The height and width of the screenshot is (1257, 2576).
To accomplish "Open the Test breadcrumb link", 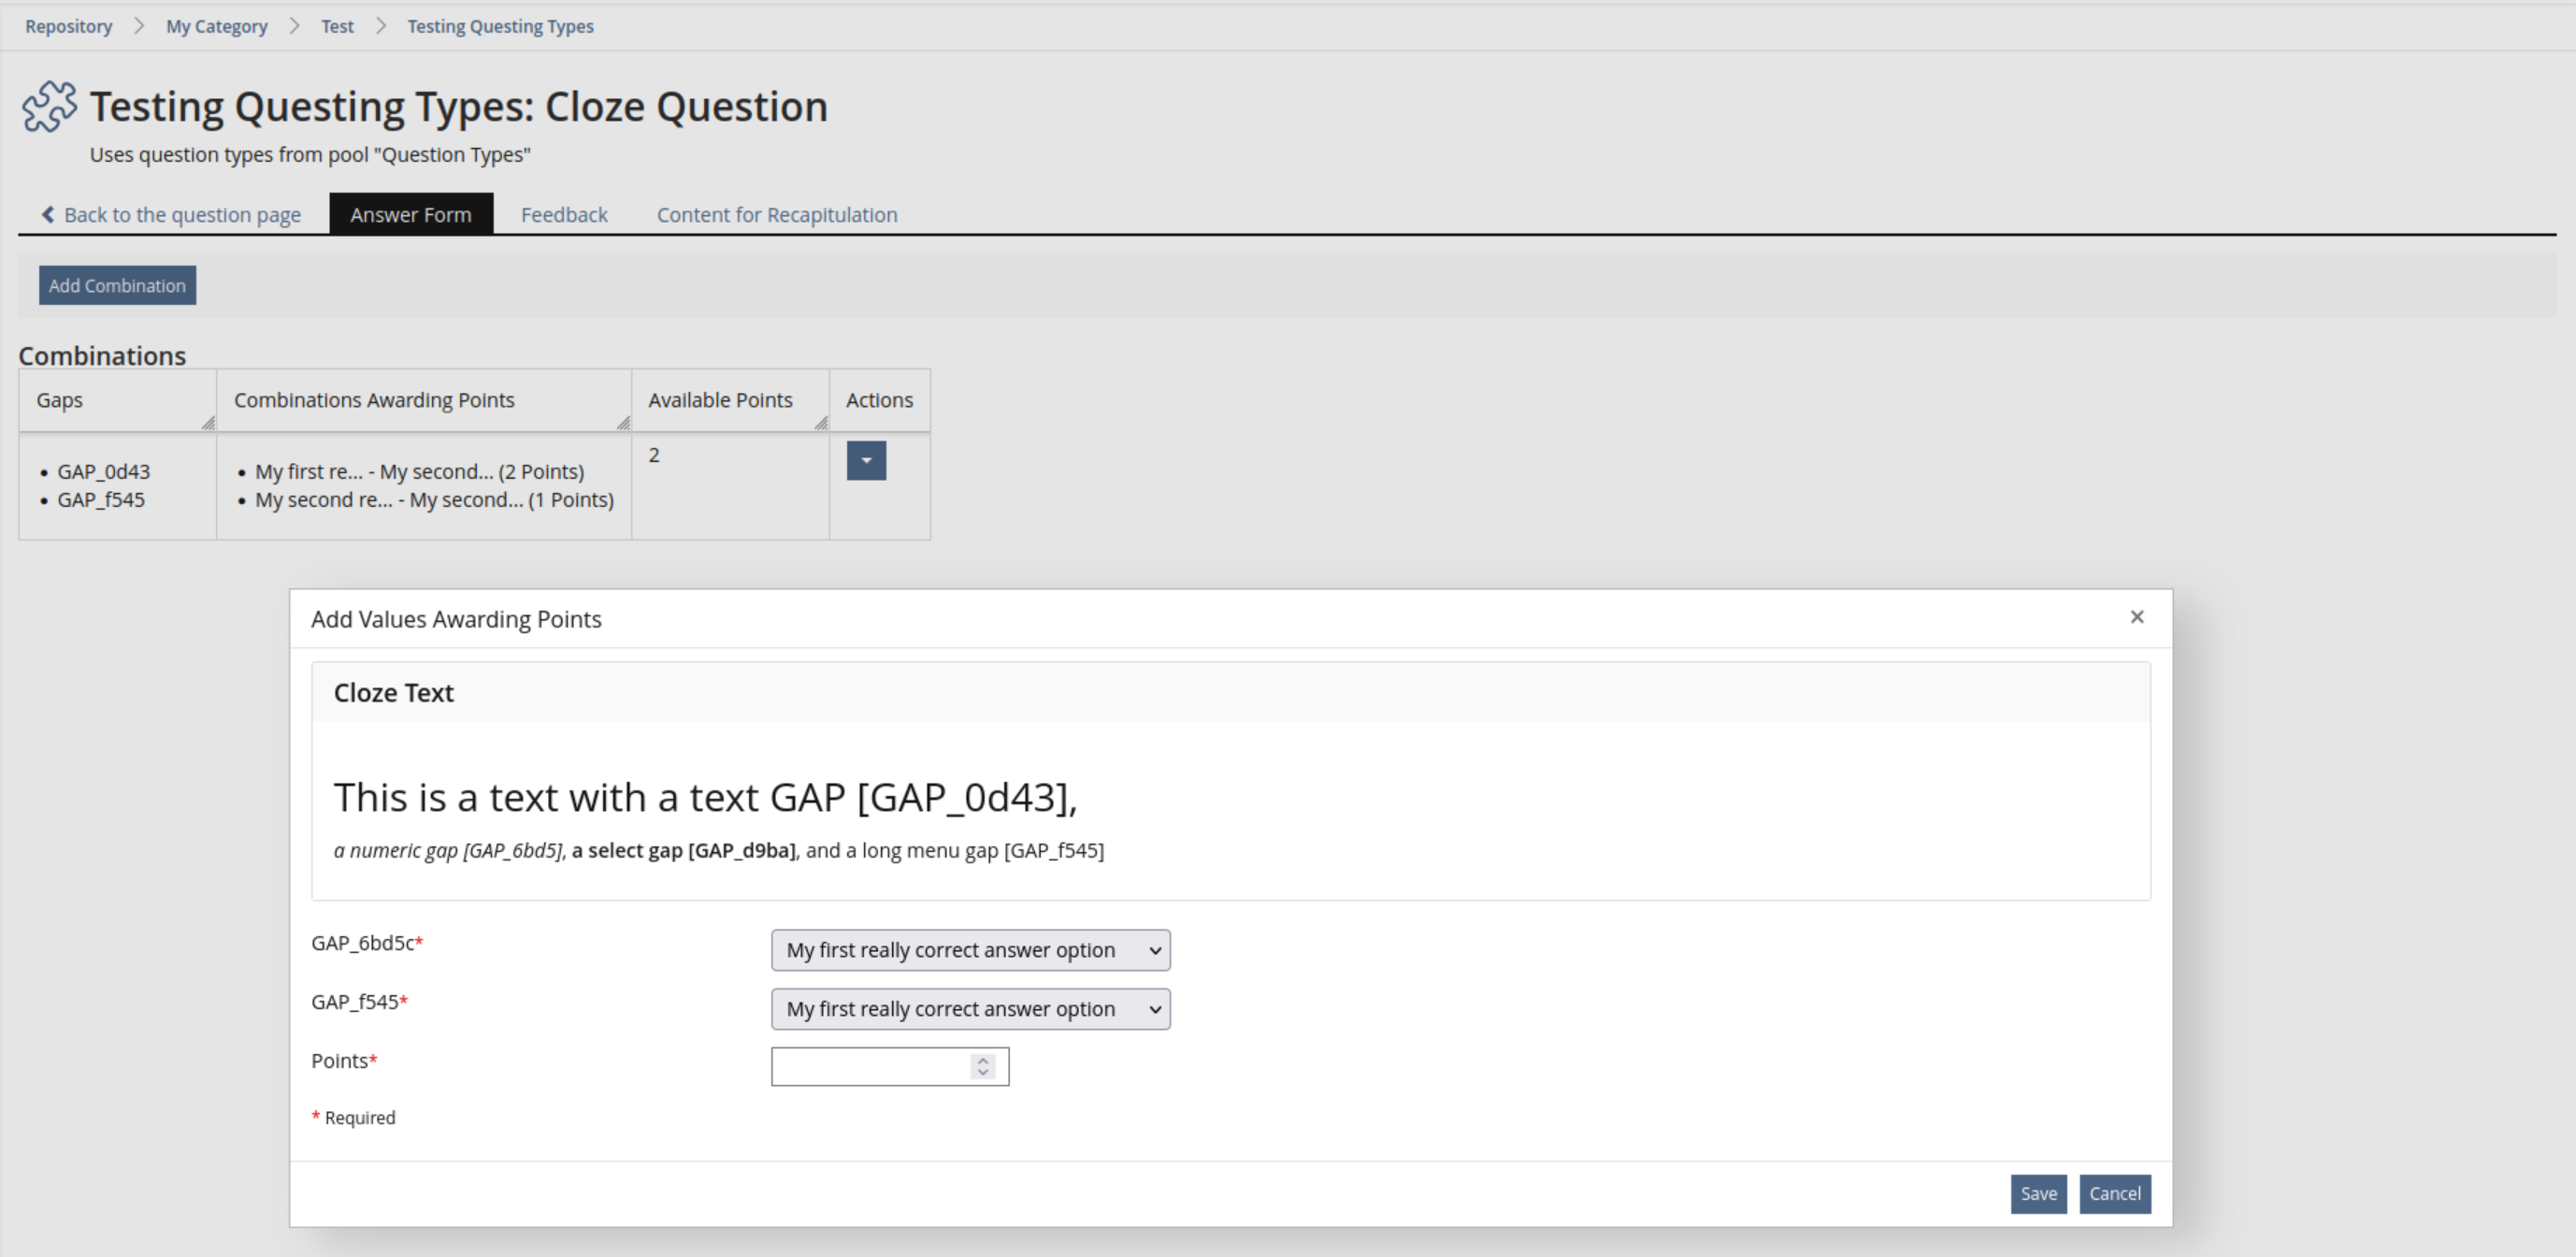I will click(337, 27).
